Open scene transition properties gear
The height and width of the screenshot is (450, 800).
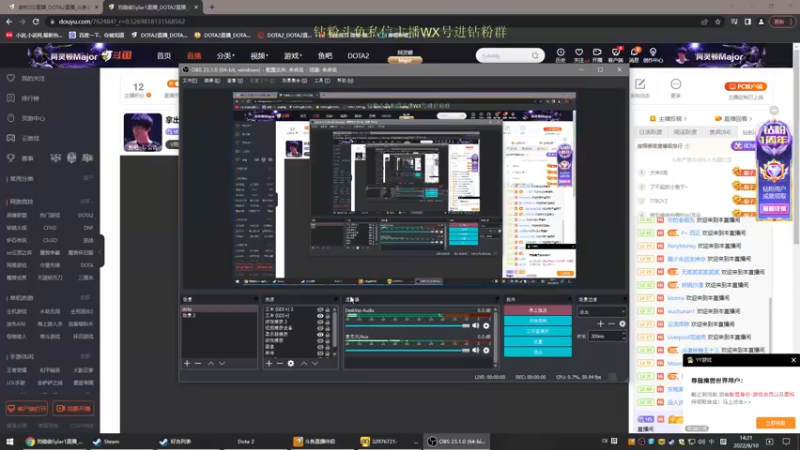coord(622,323)
